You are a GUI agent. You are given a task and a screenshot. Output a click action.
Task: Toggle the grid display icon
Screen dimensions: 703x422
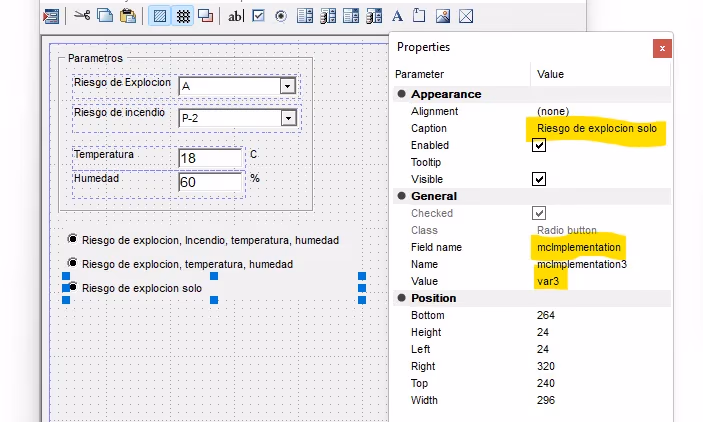(182, 16)
